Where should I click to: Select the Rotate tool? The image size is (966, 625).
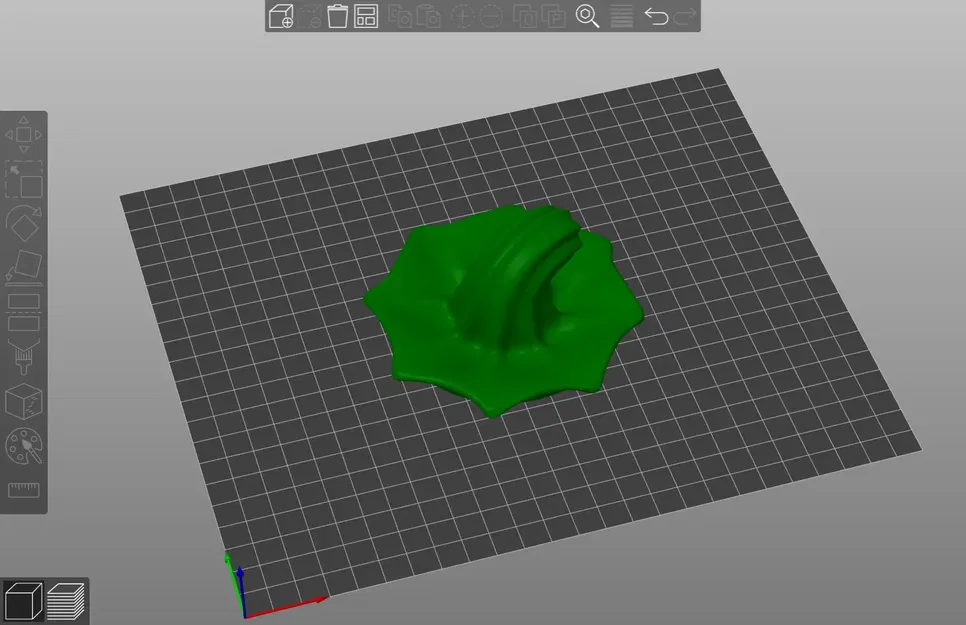[x=23, y=223]
